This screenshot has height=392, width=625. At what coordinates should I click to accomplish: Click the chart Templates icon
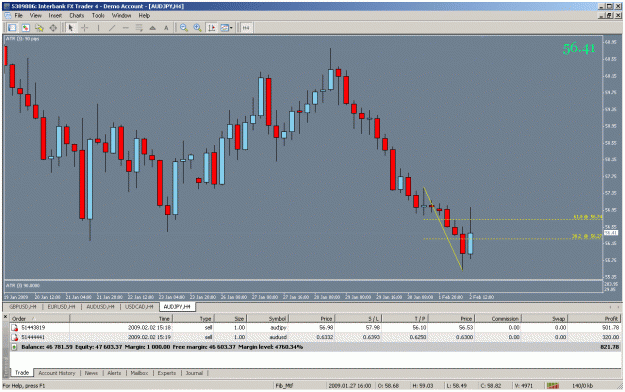pyautogui.click(x=224, y=28)
